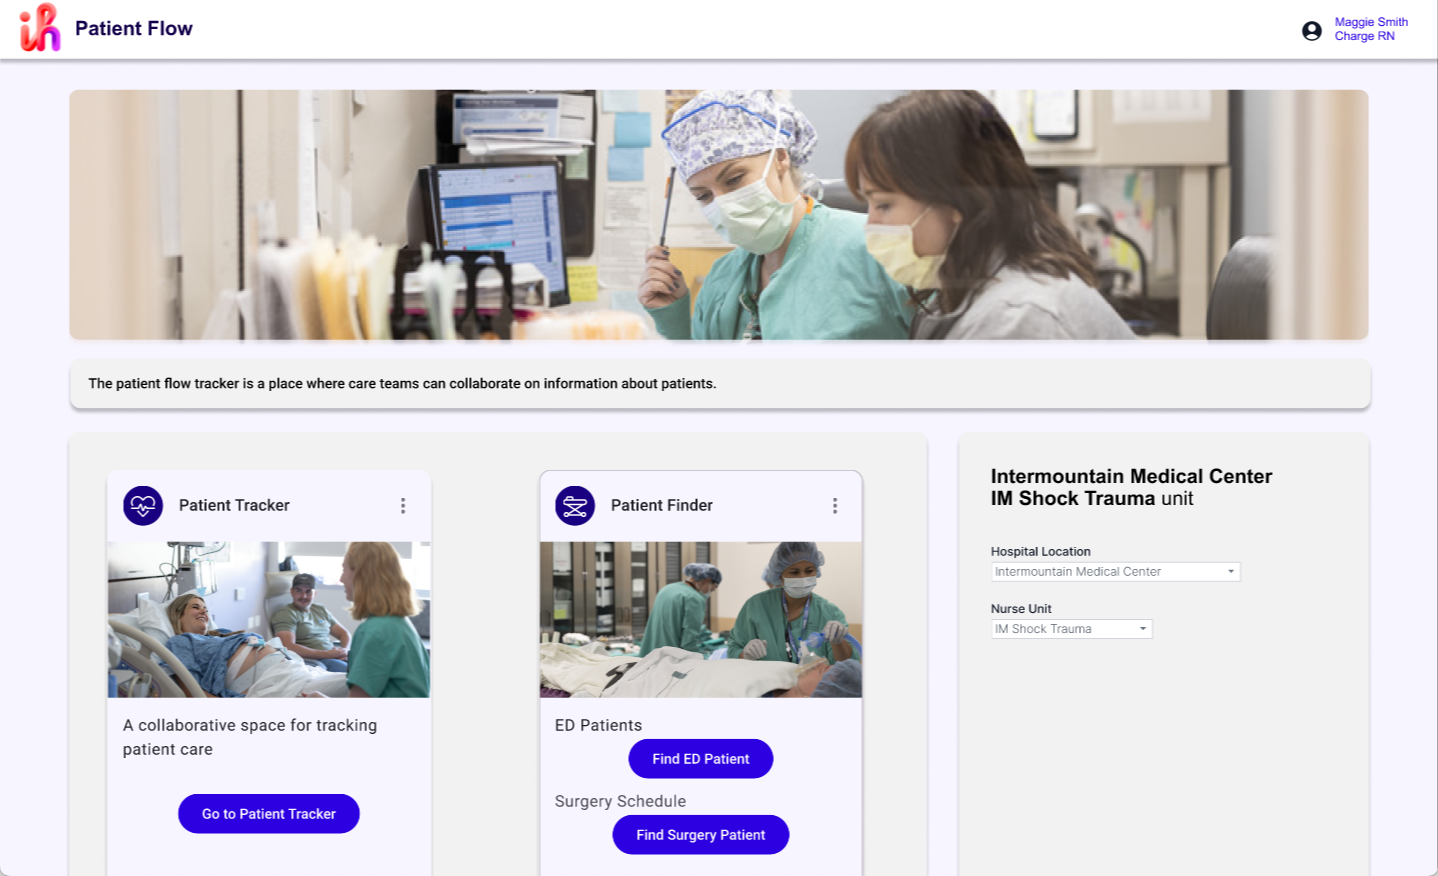Viewport: 1438px width, 876px height.
Task: Select the Patient Tracker card title
Action: pos(234,506)
